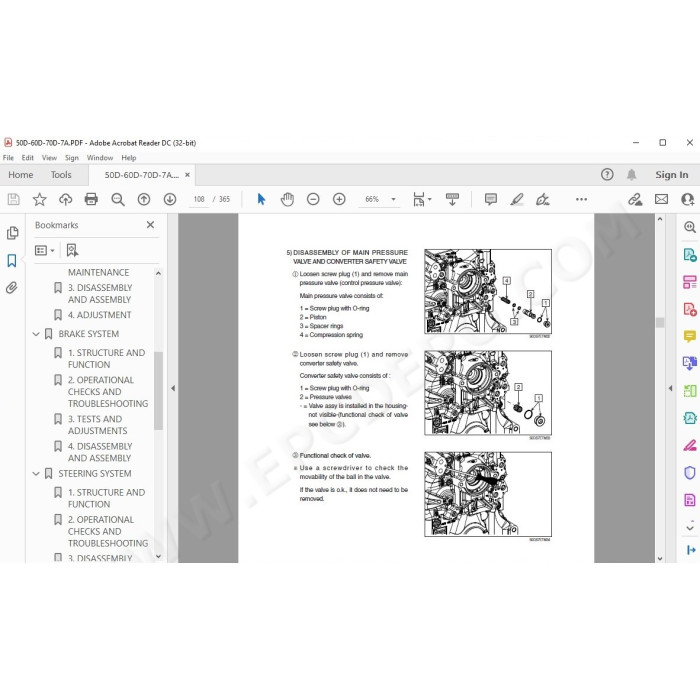Collapse the STEERING SYSTEM bookmark group
This screenshot has width=700, height=700.
point(36,474)
